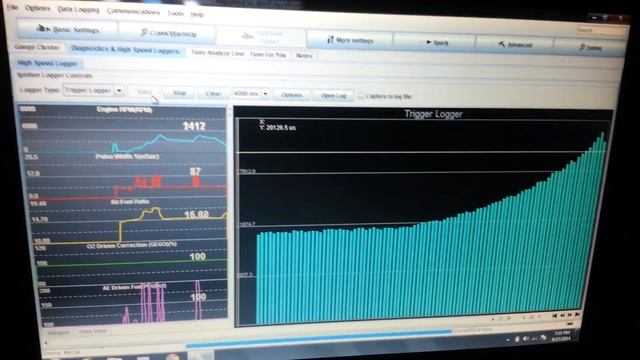The width and height of the screenshot is (640, 360).
Task: Click the Trigger Logger combo box text
Action: pyautogui.click(x=88, y=90)
